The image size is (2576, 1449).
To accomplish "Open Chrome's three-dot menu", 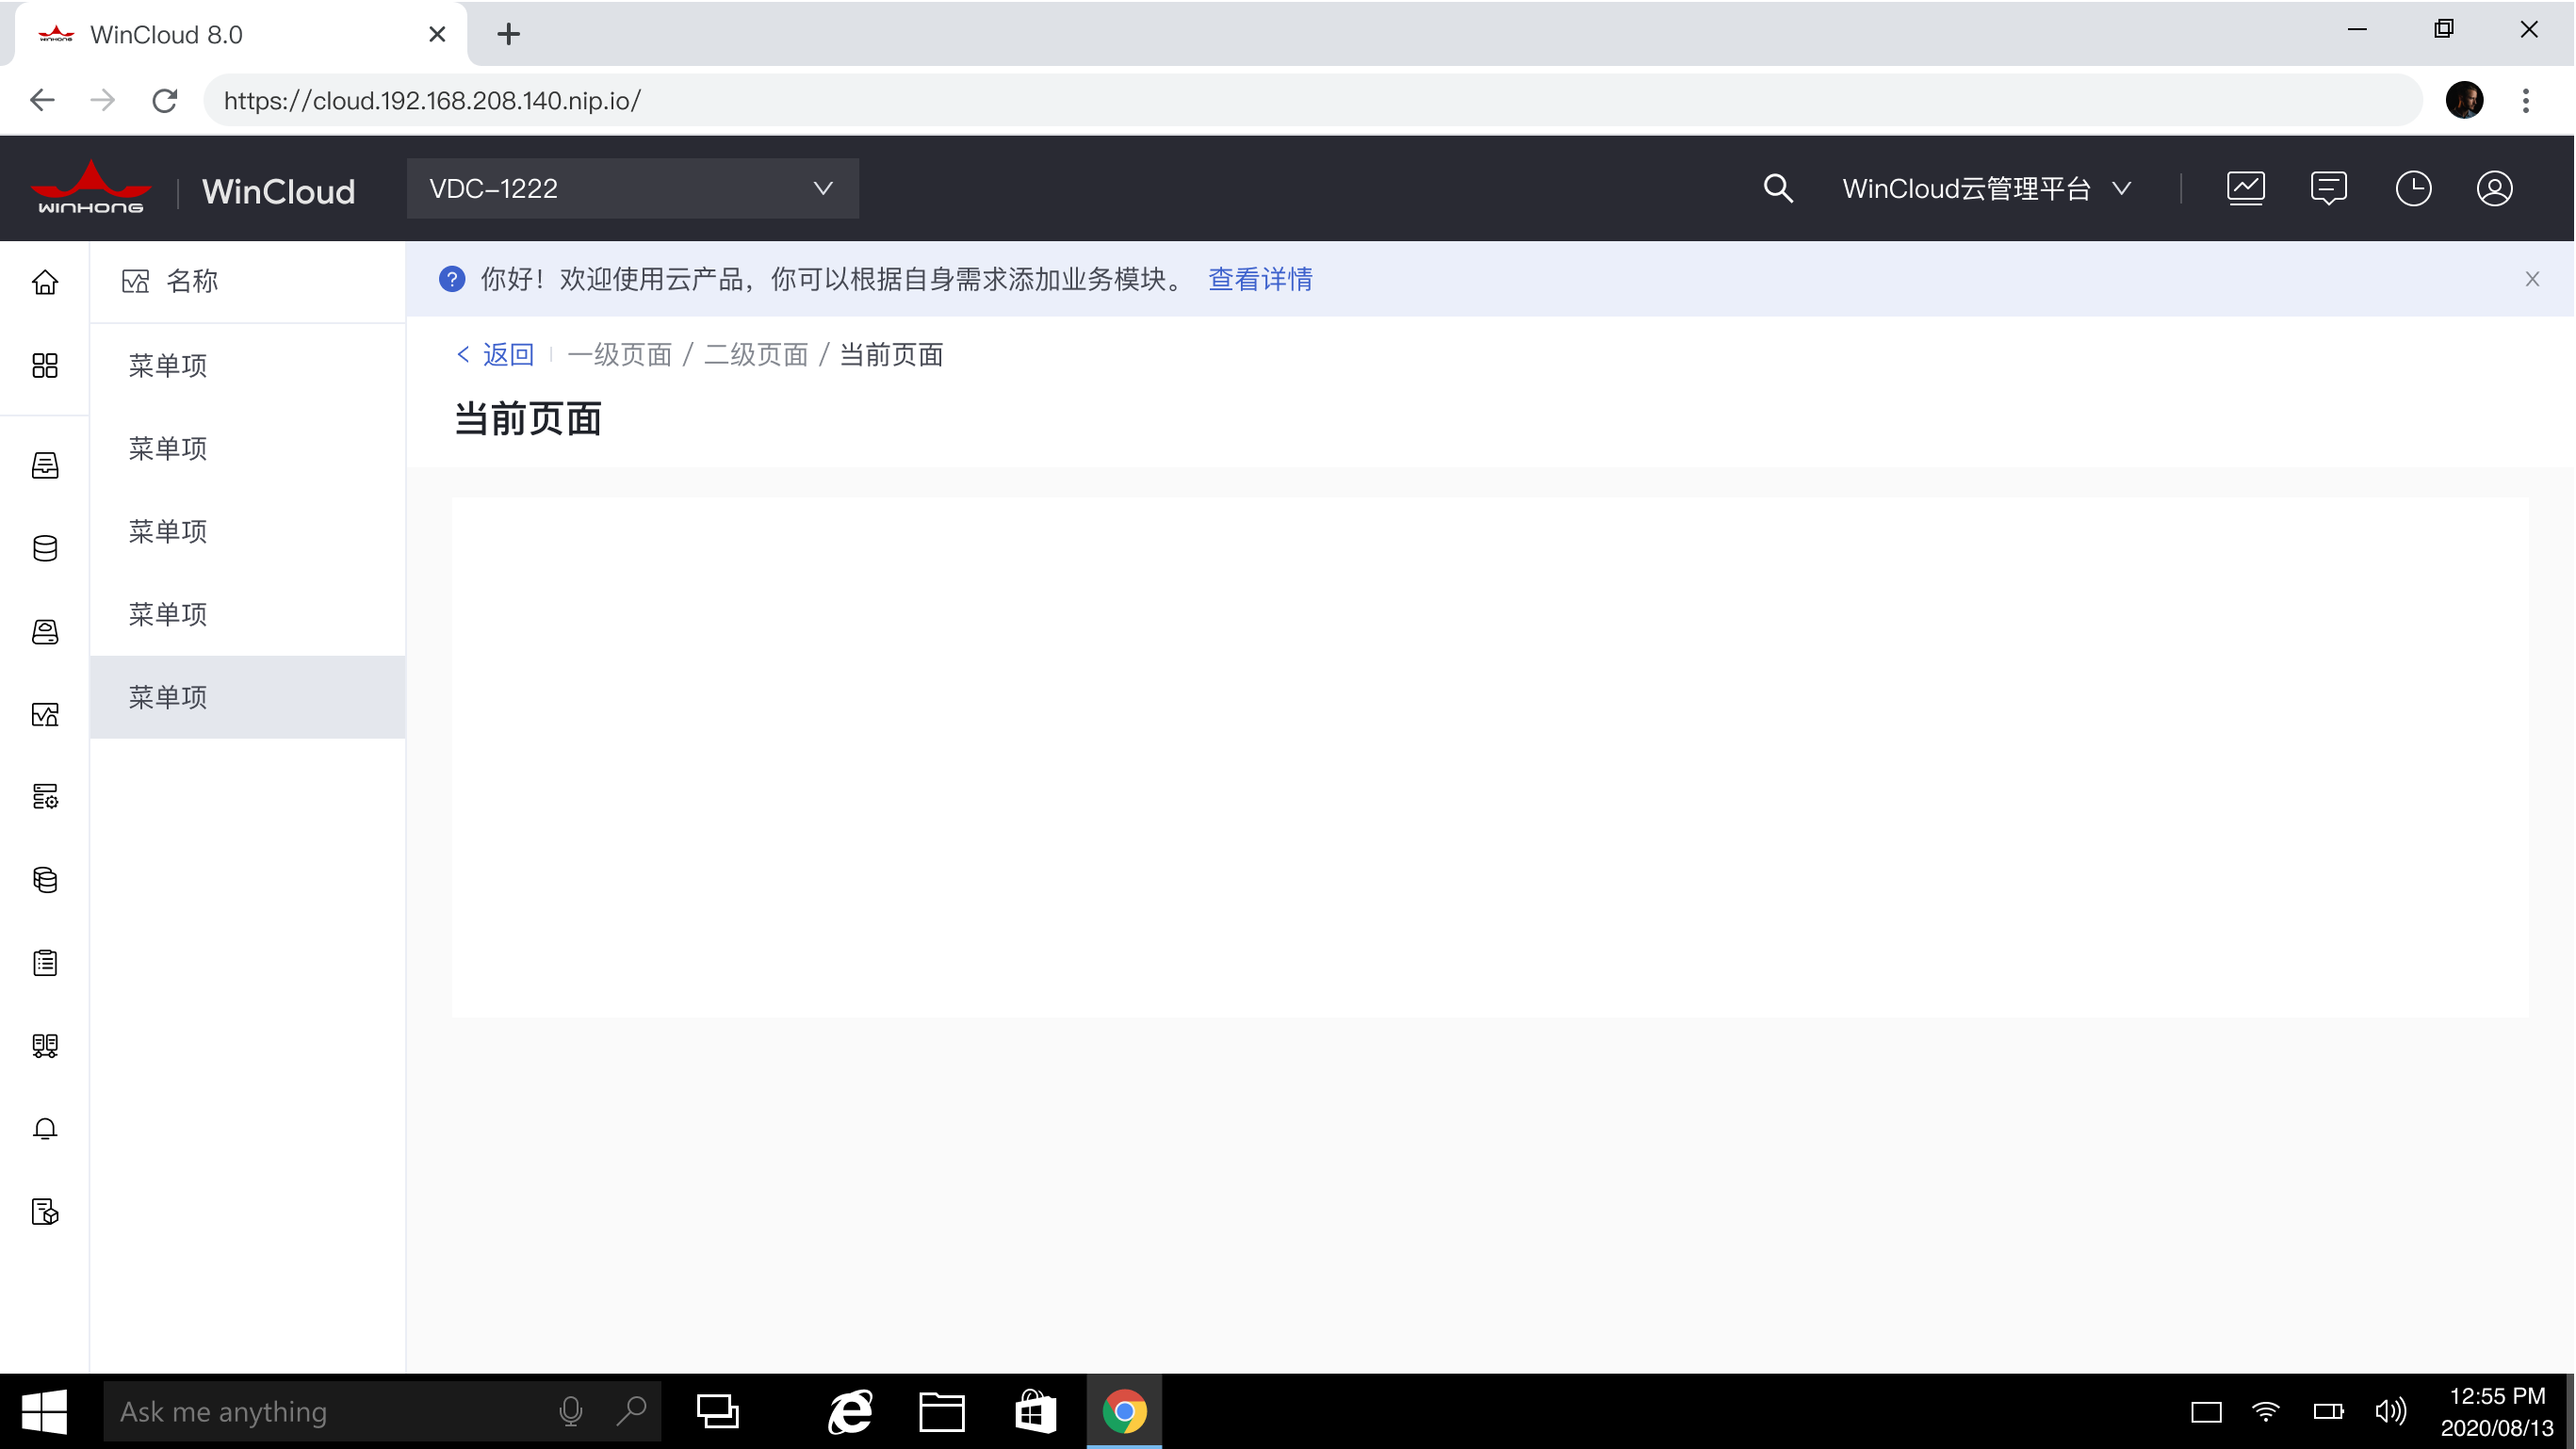I will pyautogui.click(x=2526, y=101).
